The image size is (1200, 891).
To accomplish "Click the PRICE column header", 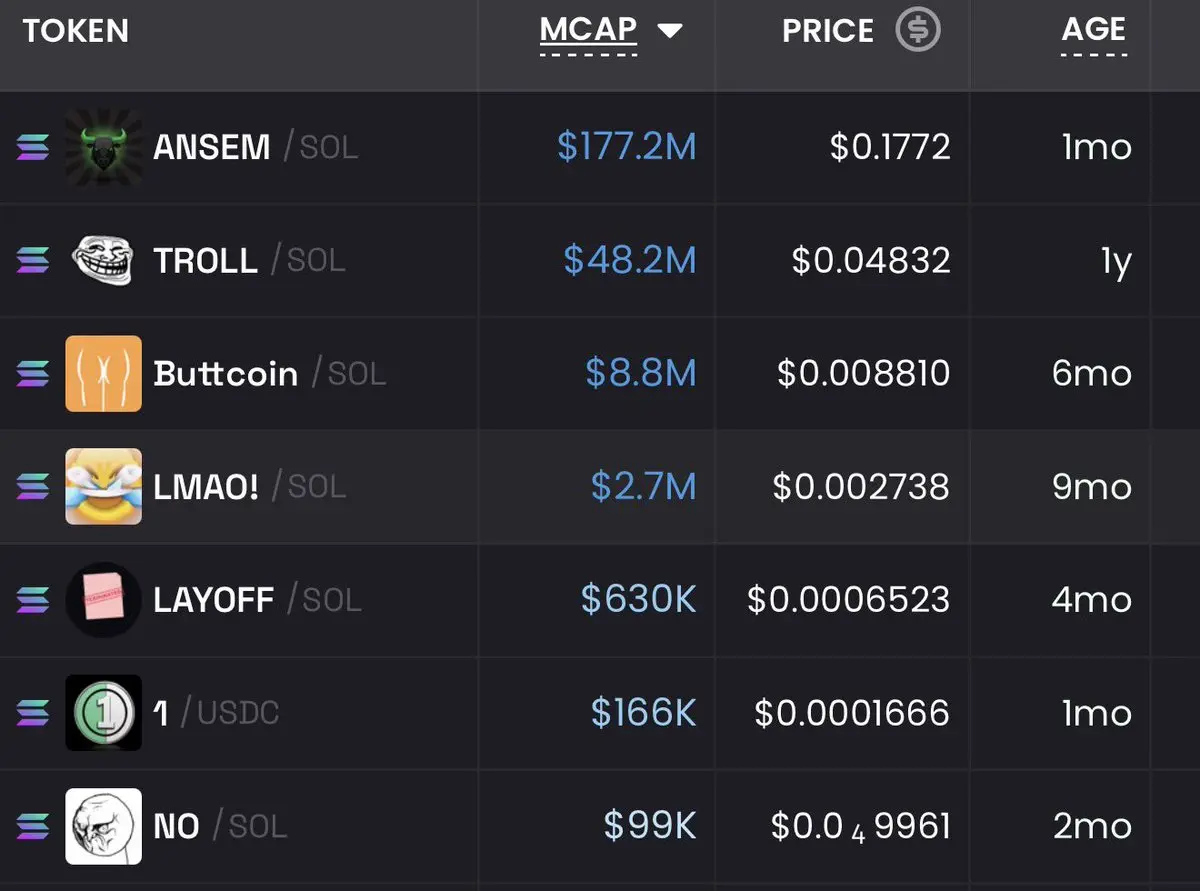I will pos(828,31).
